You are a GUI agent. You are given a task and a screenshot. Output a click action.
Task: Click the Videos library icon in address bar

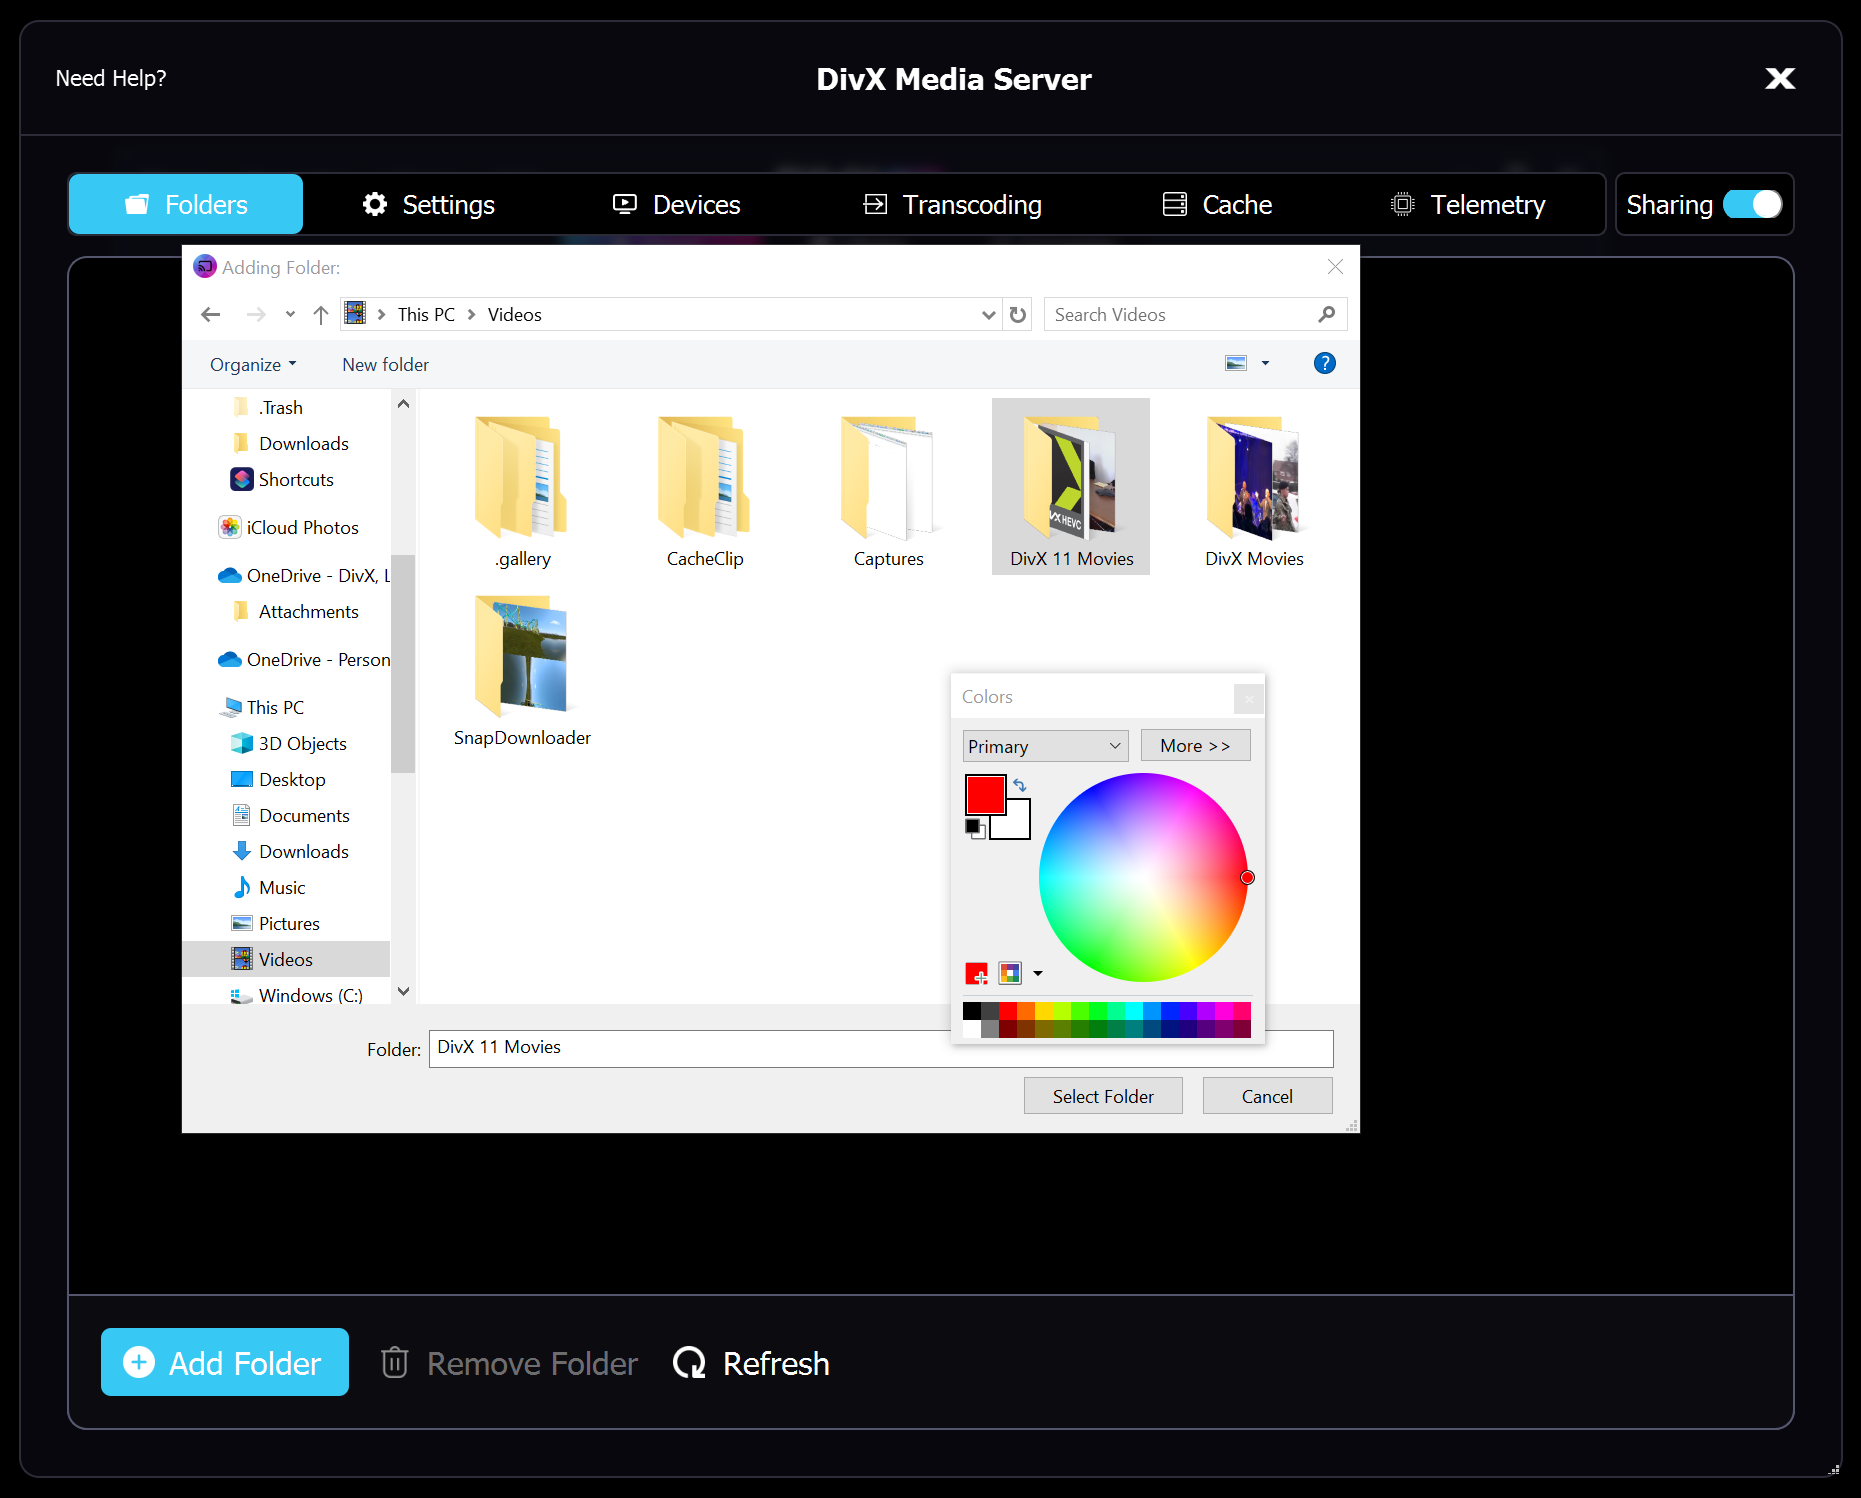[x=355, y=314]
